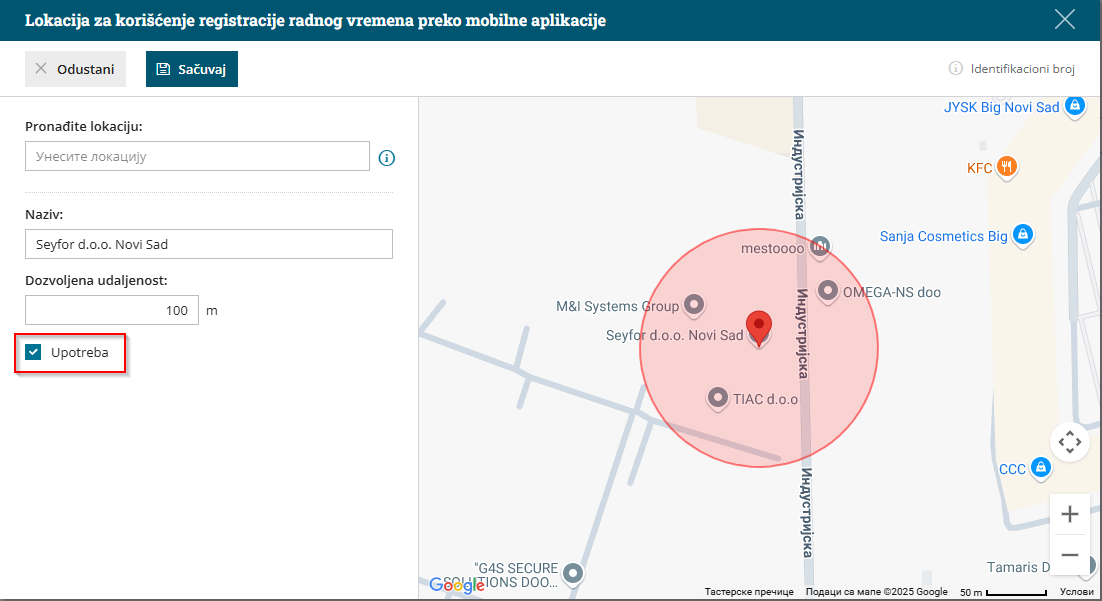The width and height of the screenshot is (1102, 601).
Task: Close the dialog with the X icon
Action: pos(1065,19)
